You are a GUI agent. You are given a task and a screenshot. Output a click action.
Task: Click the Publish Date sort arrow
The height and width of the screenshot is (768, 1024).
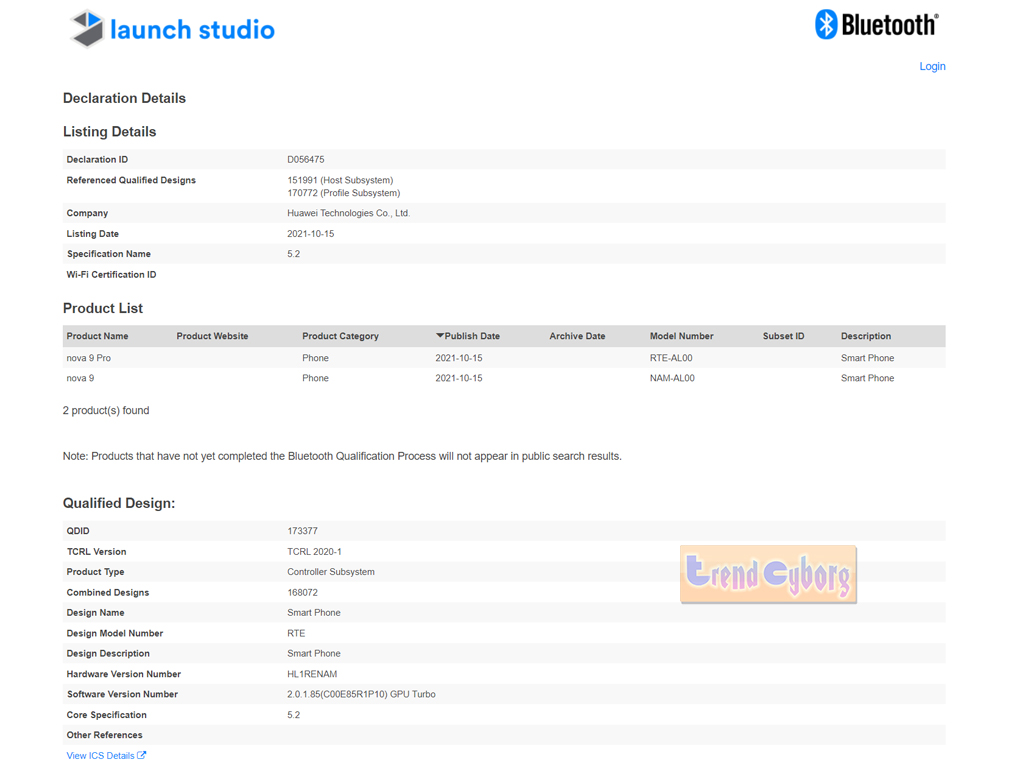440,336
